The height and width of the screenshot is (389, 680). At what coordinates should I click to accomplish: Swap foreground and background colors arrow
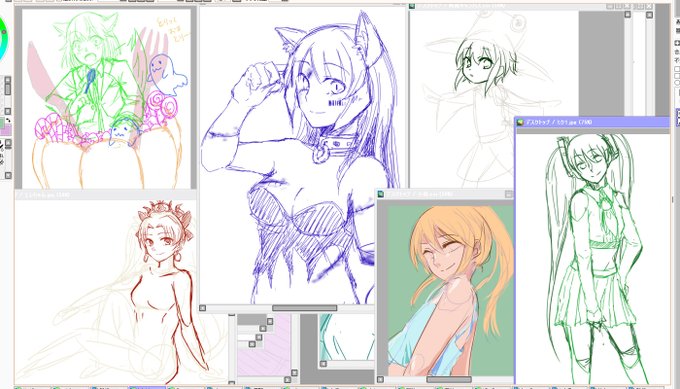pyautogui.click(x=9, y=120)
